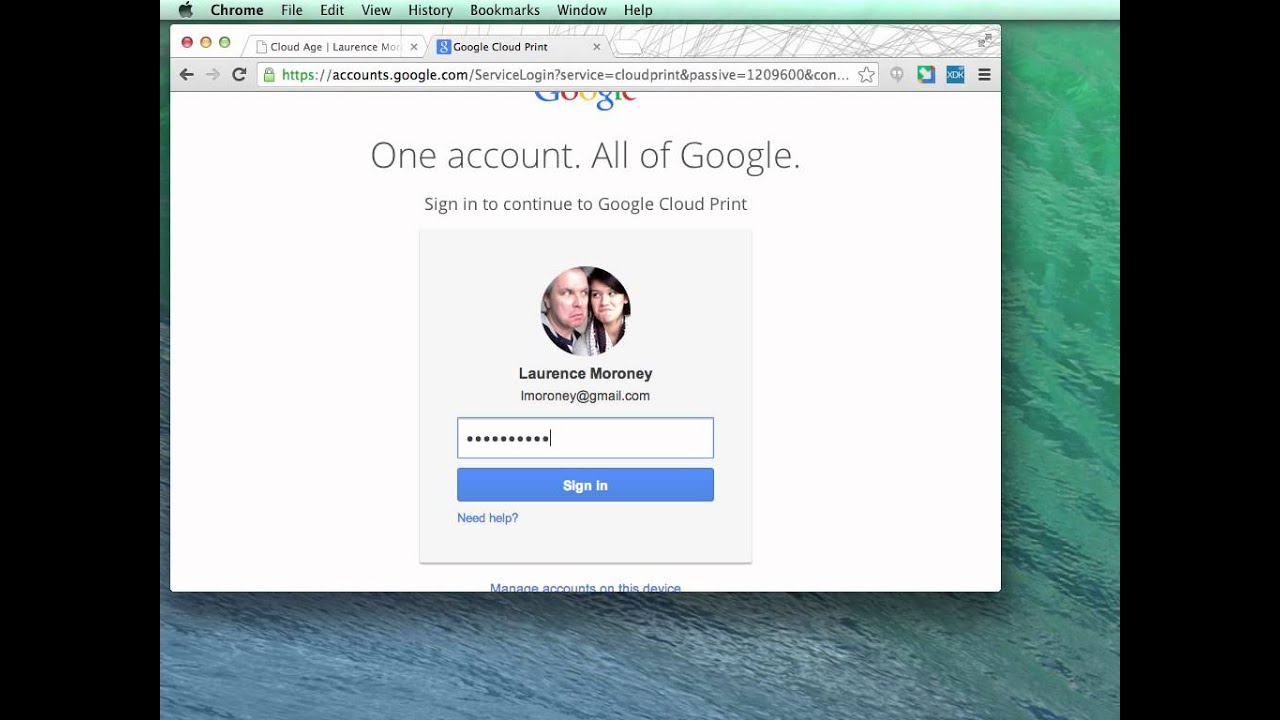1280x720 pixels.
Task: Reload the page with the refresh icon
Action: click(239, 75)
